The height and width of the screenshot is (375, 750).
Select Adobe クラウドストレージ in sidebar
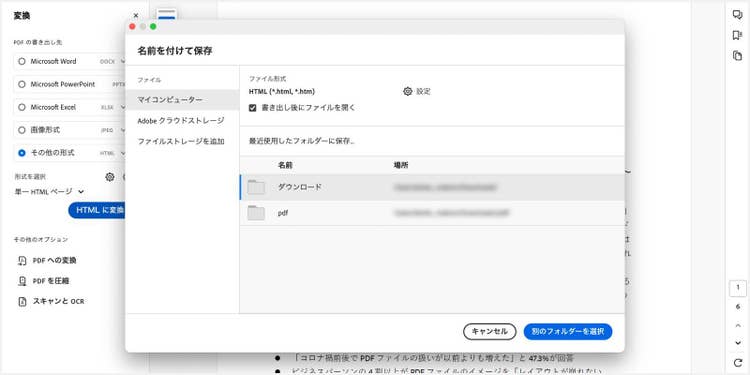pyautogui.click(x=182, y=121)
